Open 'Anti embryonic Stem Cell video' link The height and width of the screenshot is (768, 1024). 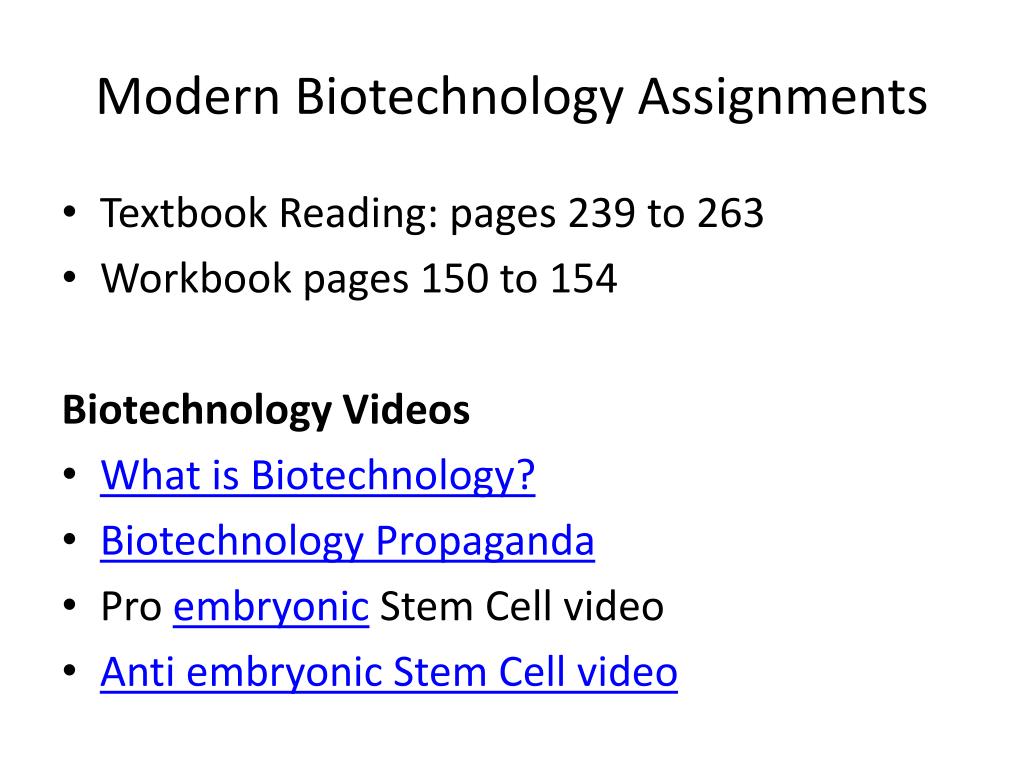pos(389,671)
